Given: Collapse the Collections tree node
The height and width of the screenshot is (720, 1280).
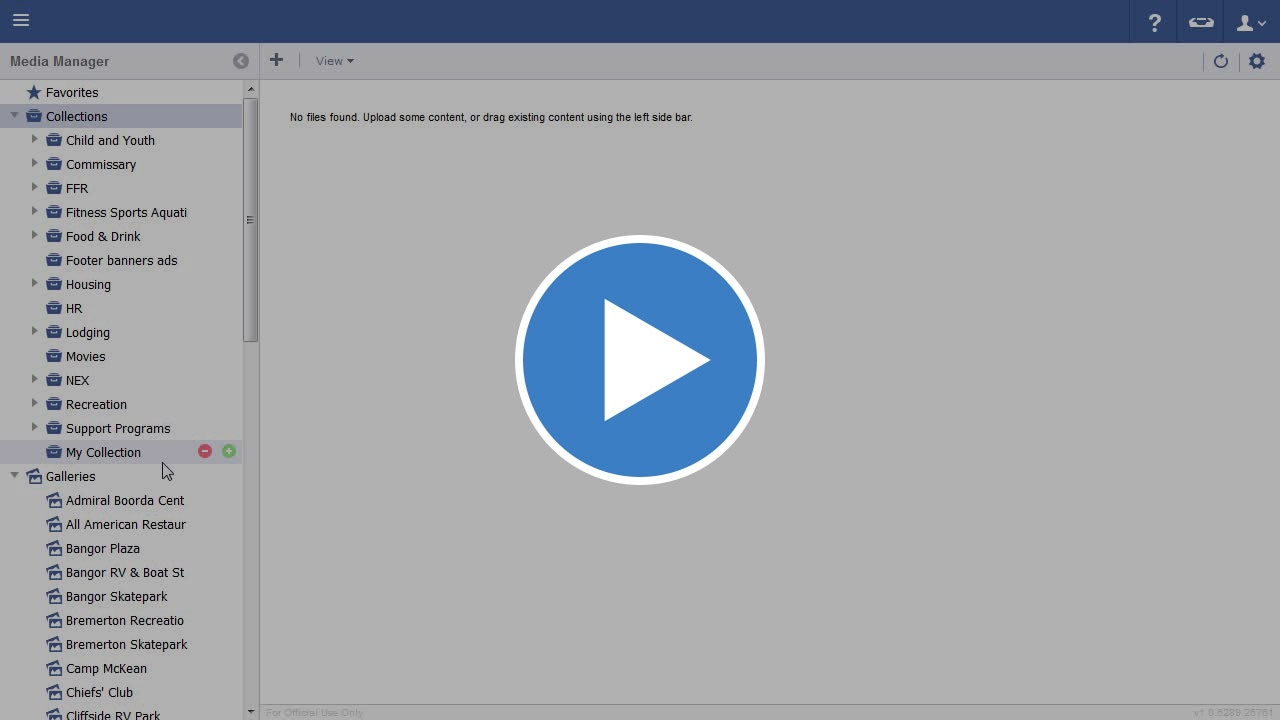Looking at the screenshot, I should pyautogui.click(x=15, y=116).
